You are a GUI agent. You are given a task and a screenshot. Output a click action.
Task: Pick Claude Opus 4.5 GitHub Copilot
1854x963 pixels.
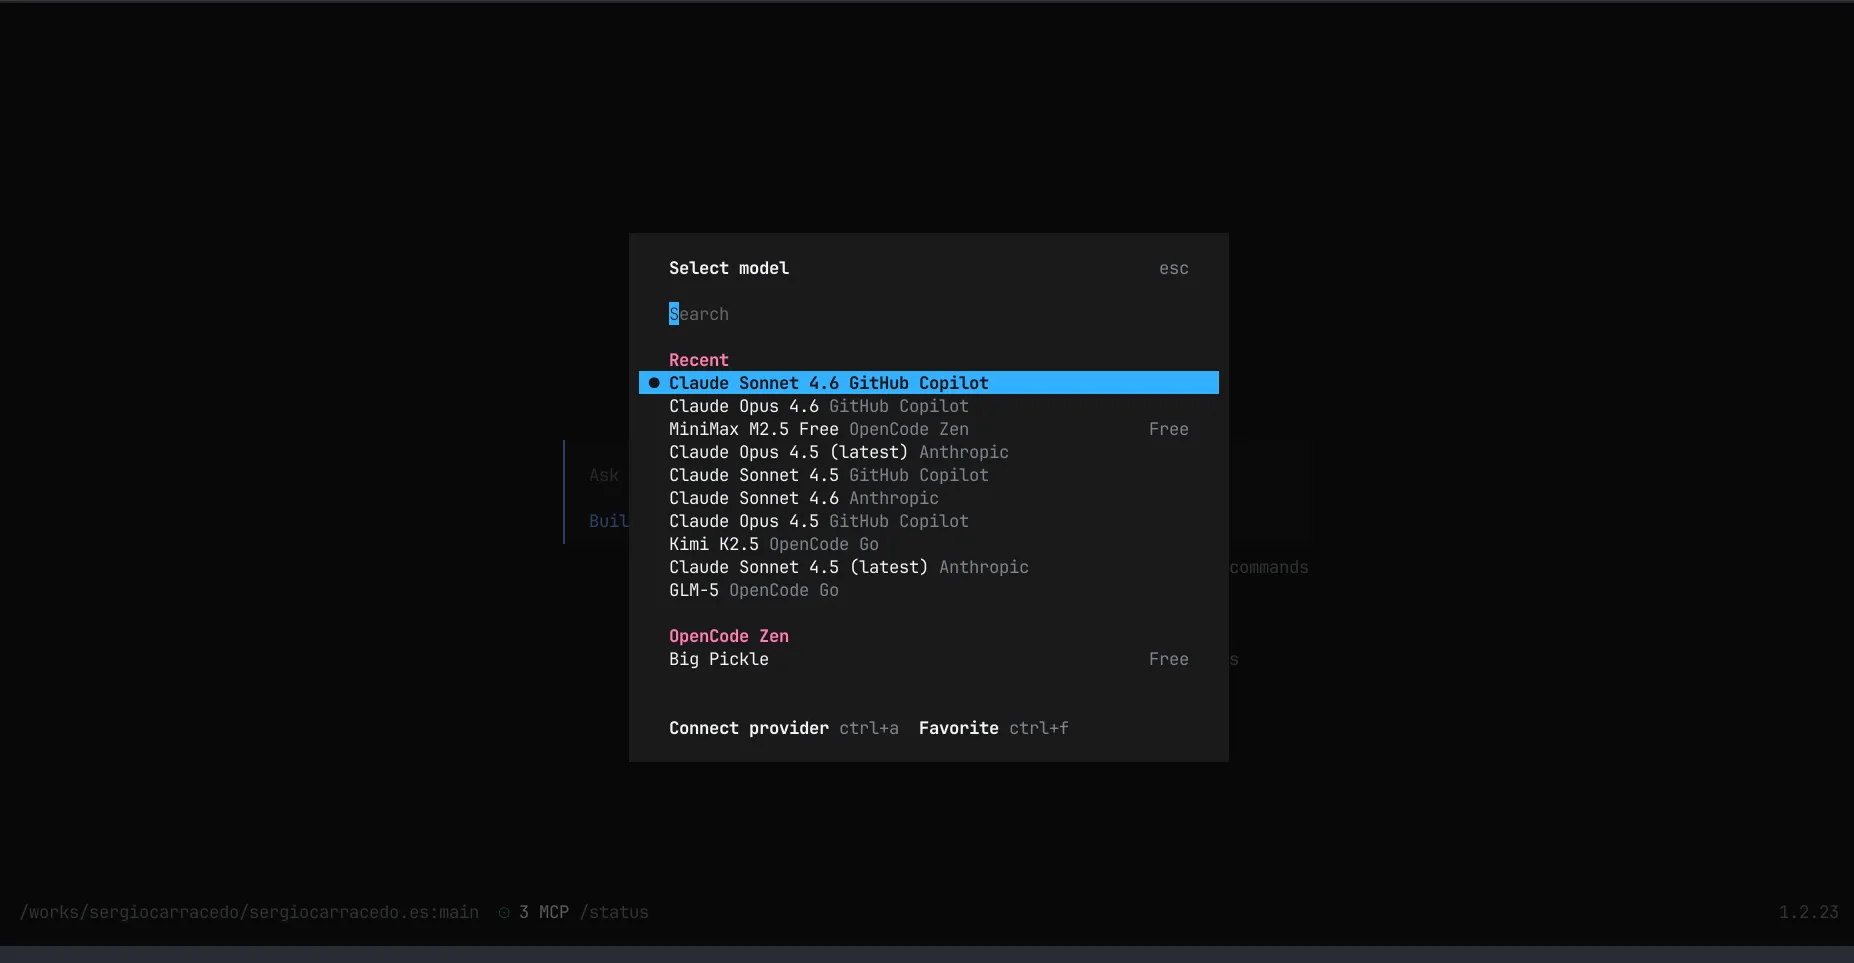coord(818,521)
